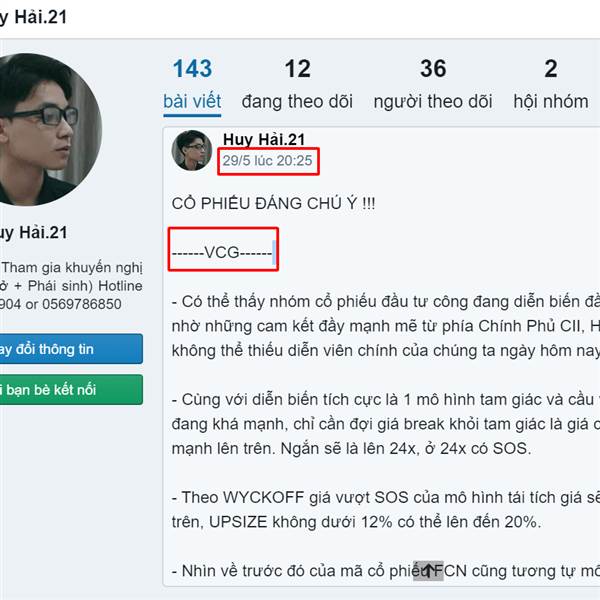
Task: Select the 2 hội nhóm tab
Action: 551,85
